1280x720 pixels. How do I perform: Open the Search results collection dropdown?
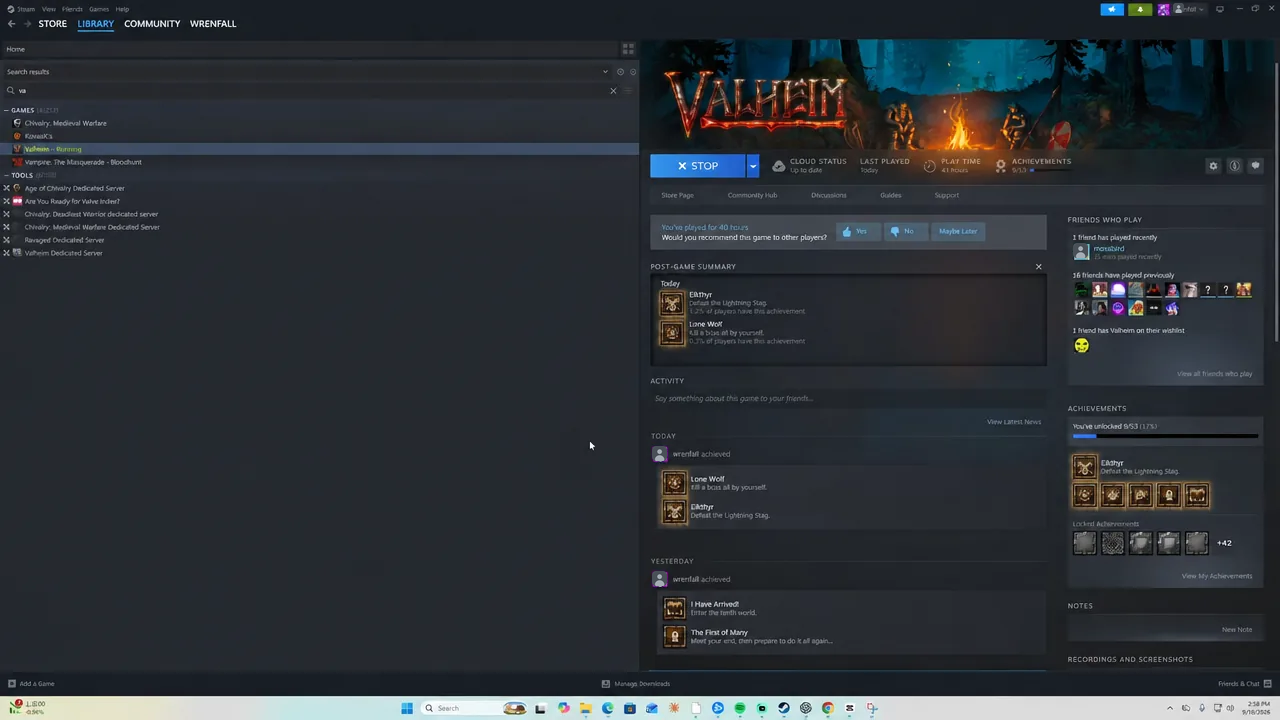click(x=605, y=72)
